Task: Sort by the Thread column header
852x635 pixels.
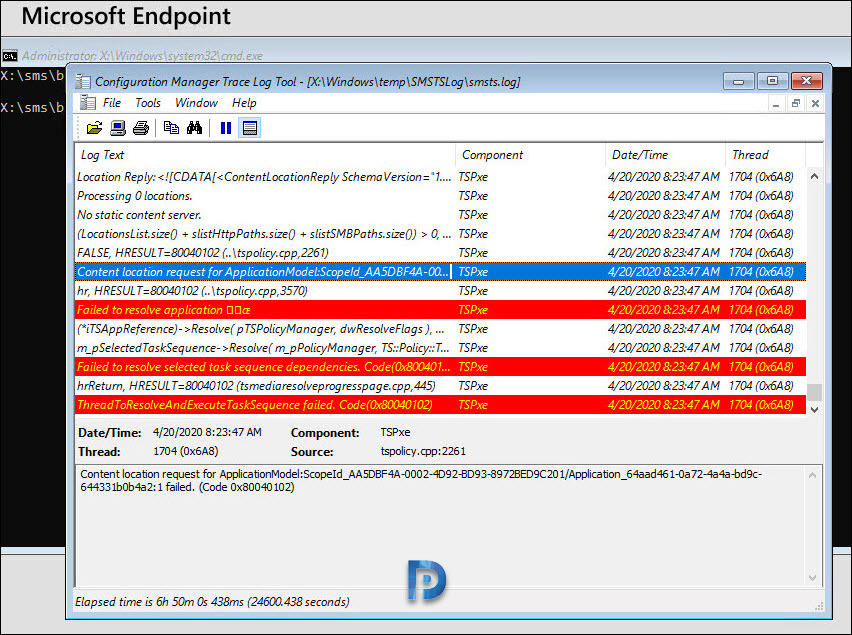Action: tap(765, 155)
